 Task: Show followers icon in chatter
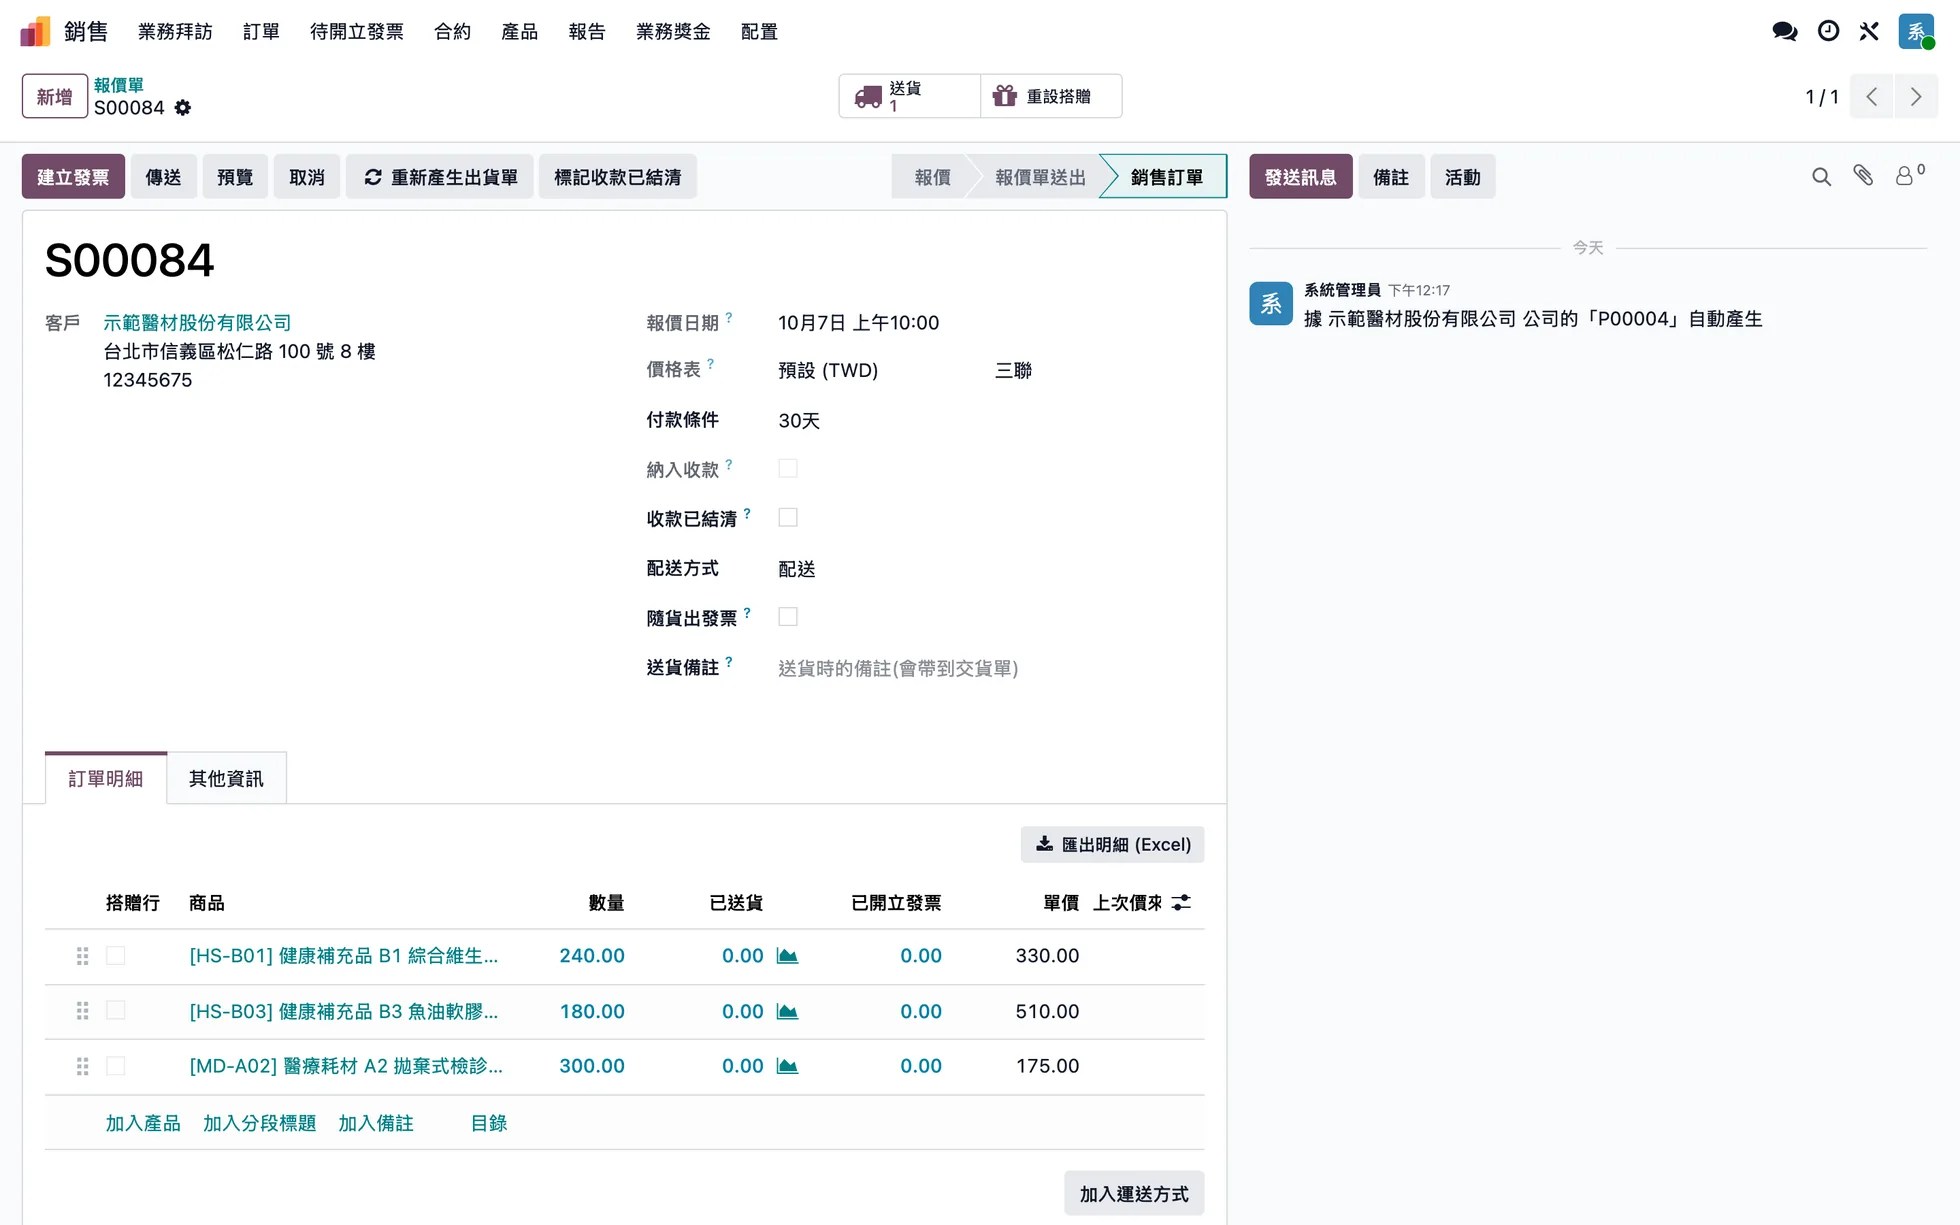point(1909,176)
